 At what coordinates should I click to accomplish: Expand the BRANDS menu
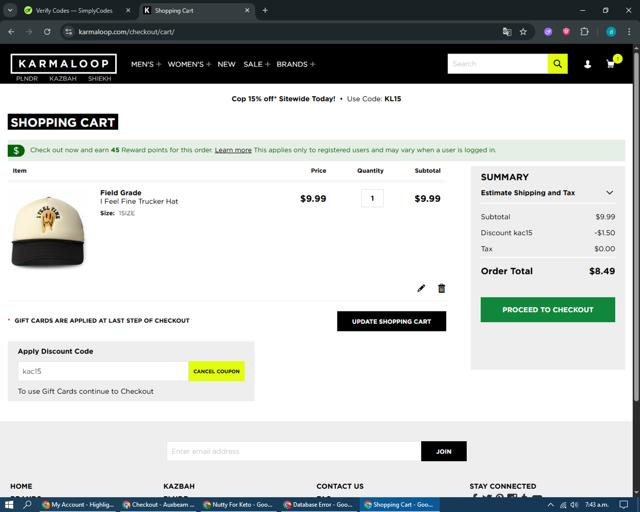click(296, 64)
